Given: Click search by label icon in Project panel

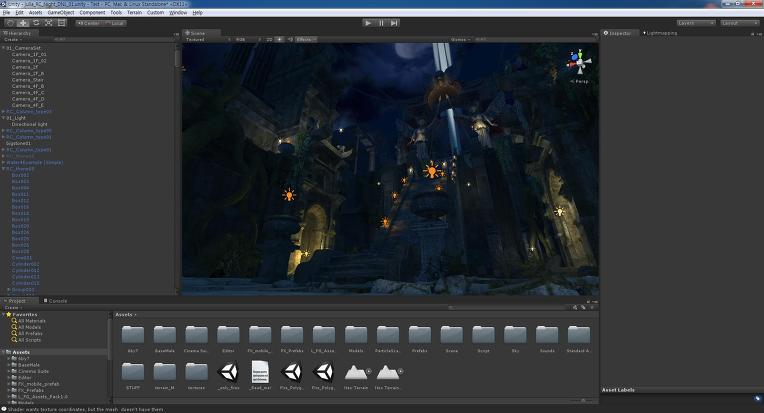Looking at the screenshot, I should pyautogui.click(x=583, y=307).
